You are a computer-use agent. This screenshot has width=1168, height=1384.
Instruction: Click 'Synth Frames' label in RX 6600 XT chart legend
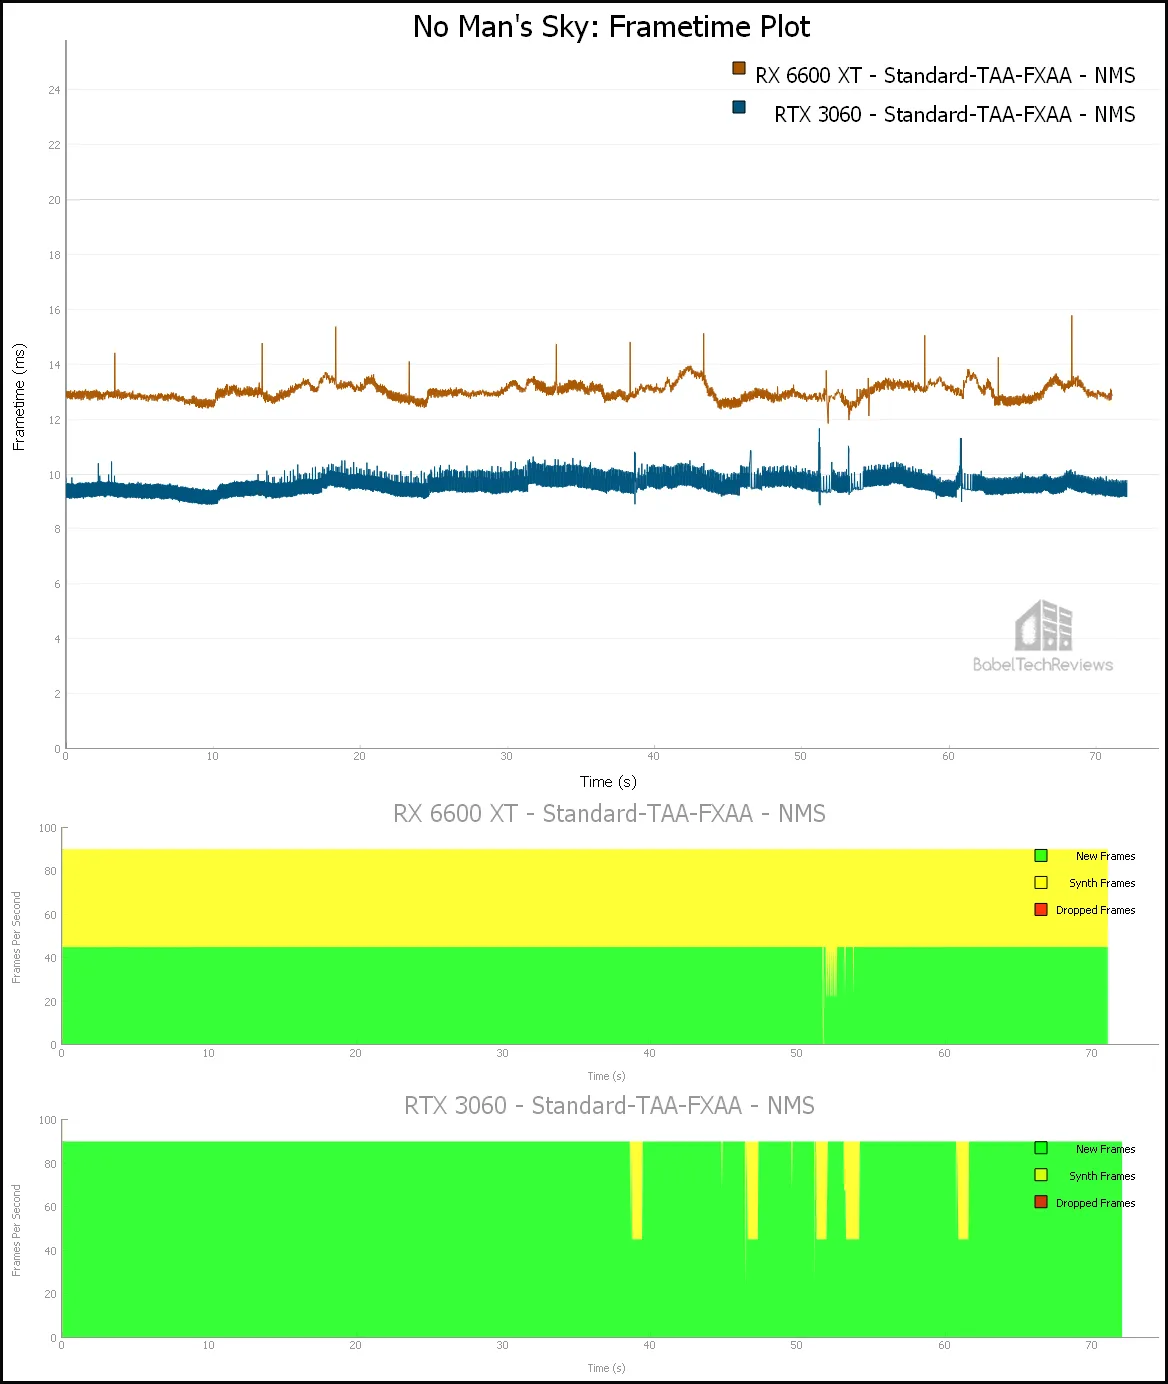pyautogui.click(x=1102, y=883)
